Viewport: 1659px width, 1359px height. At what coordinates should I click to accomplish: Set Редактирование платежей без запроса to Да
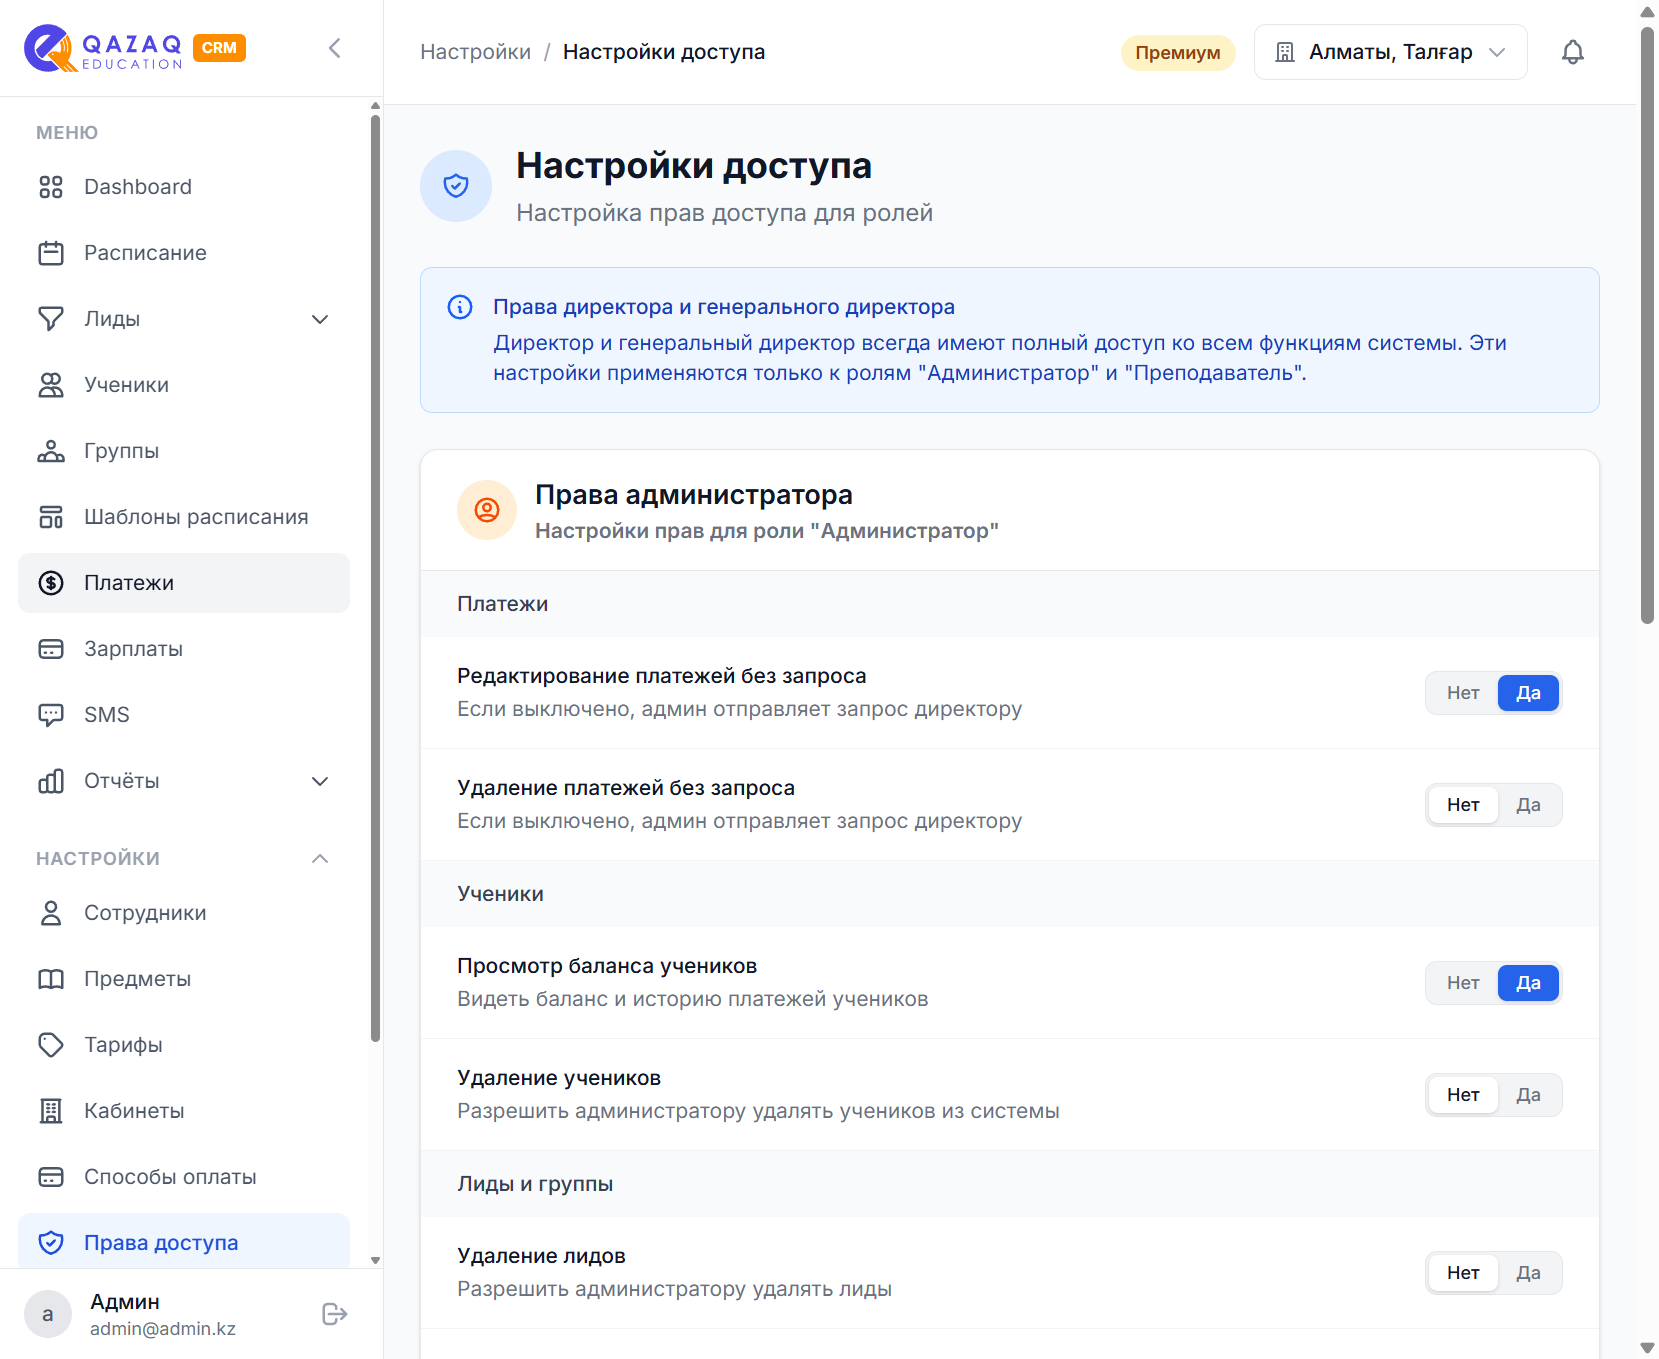click(1528, 693)
